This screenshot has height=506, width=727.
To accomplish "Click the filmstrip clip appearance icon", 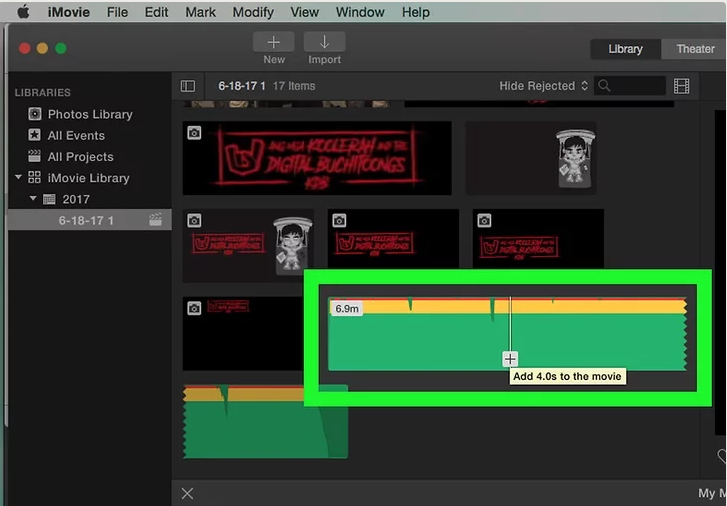I will point(681,86).
